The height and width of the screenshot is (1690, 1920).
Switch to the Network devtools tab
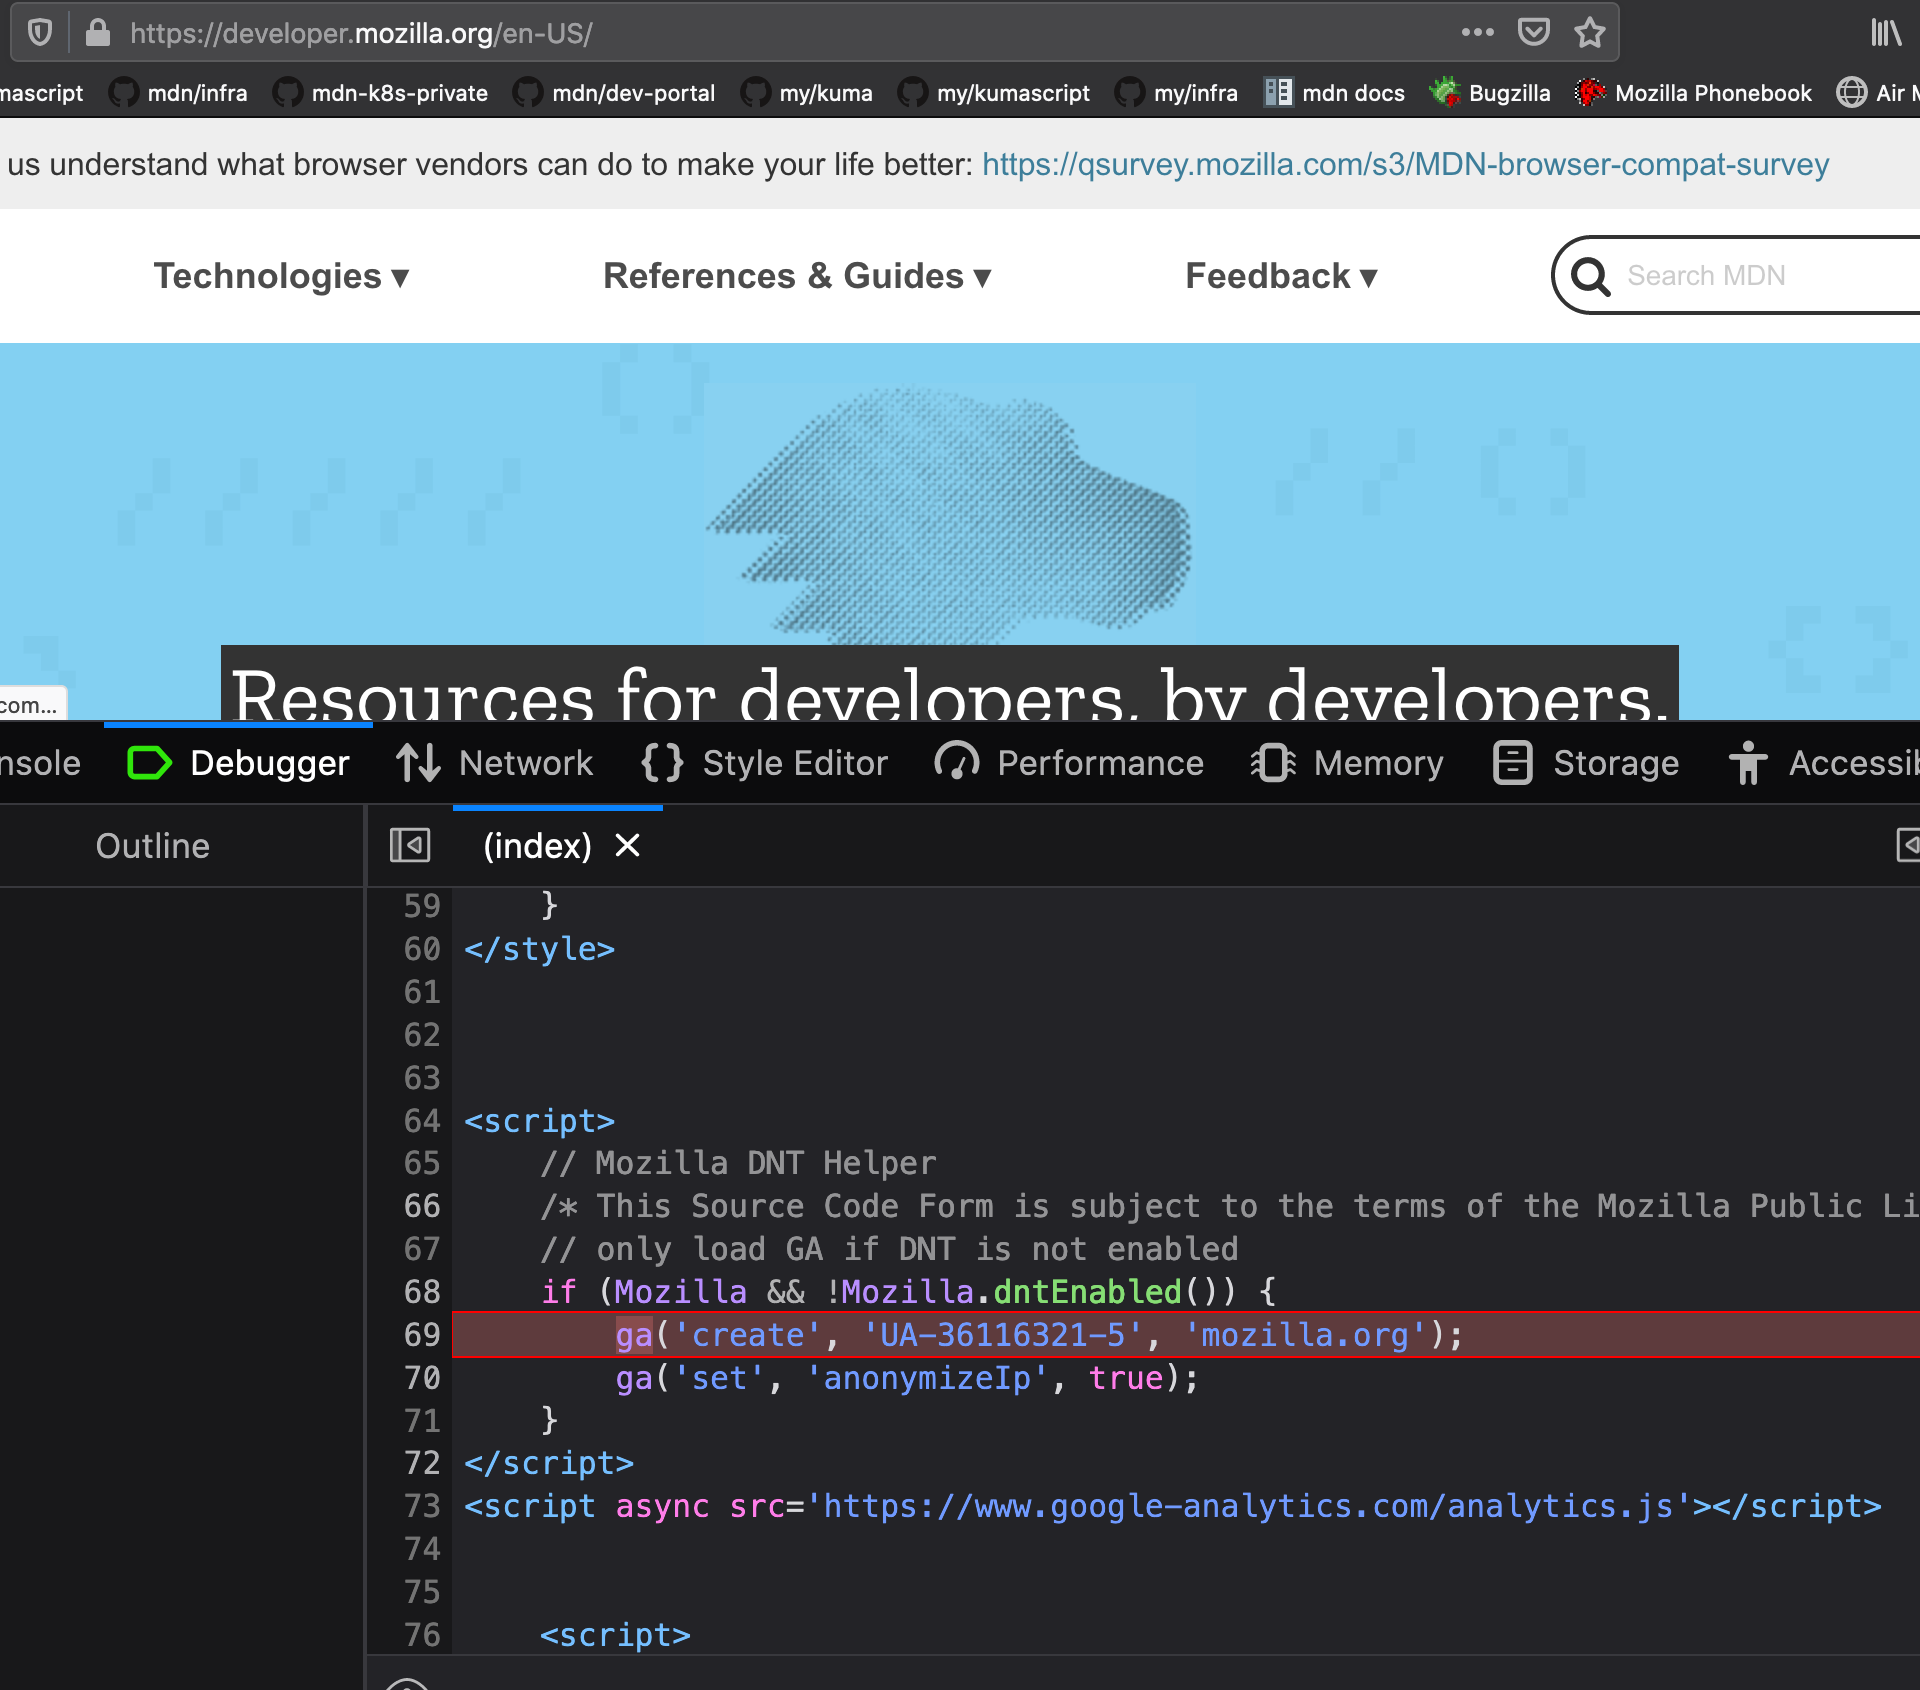pyautogui.click(x=494, y=763)
